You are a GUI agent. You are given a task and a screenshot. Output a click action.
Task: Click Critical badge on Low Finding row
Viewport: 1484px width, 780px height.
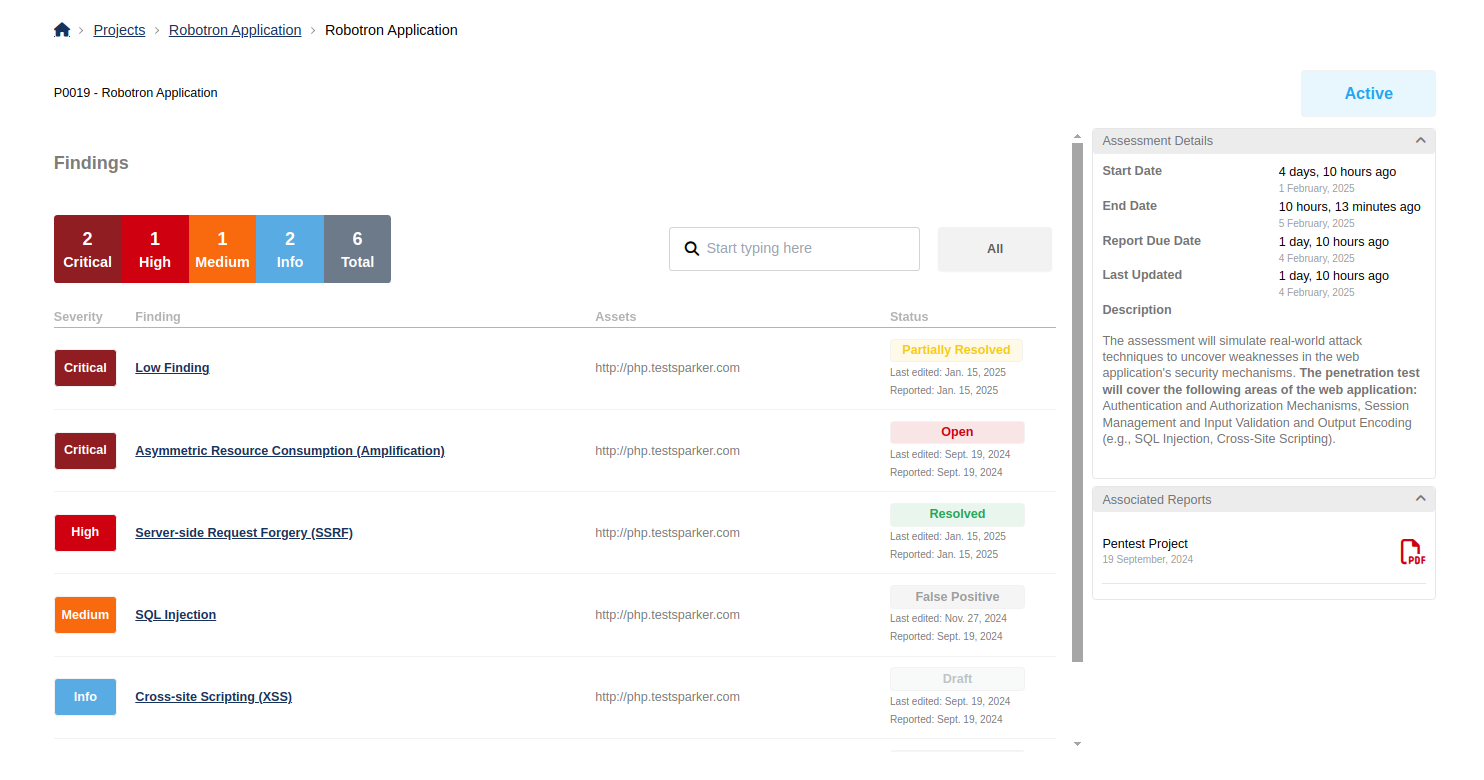click(x=85, y=368)
